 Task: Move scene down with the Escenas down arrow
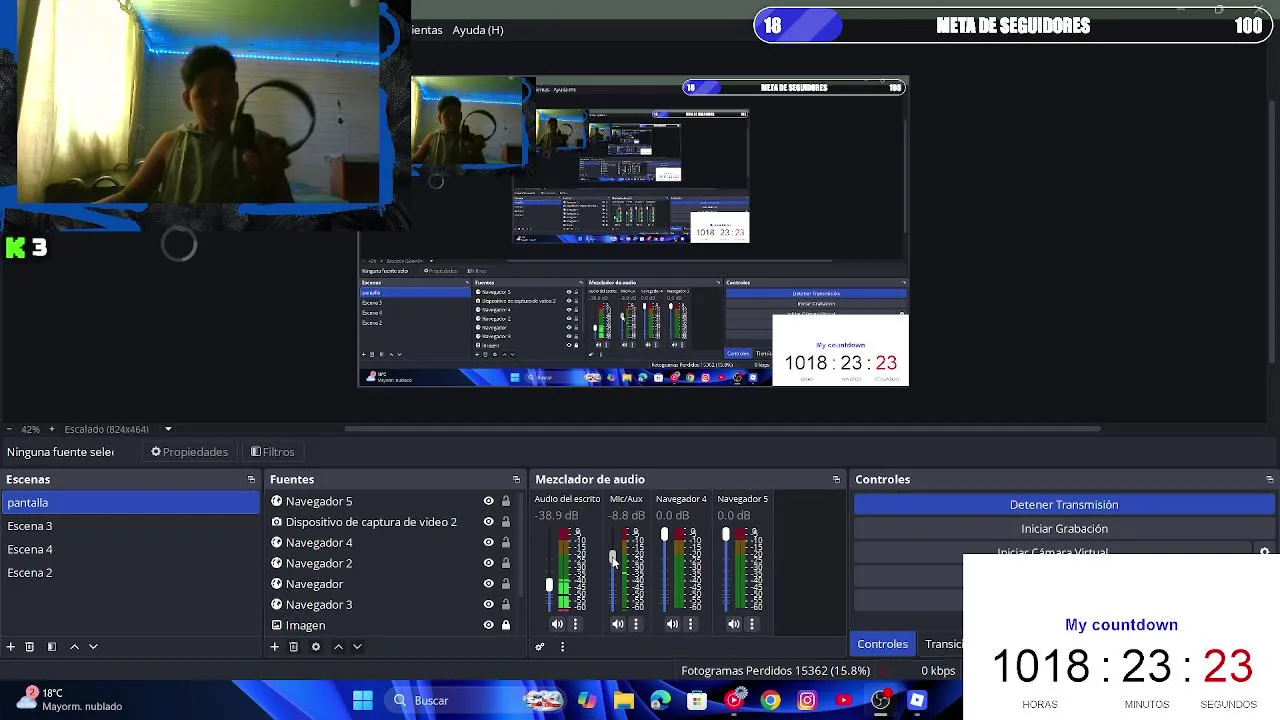tap(93, 647)
